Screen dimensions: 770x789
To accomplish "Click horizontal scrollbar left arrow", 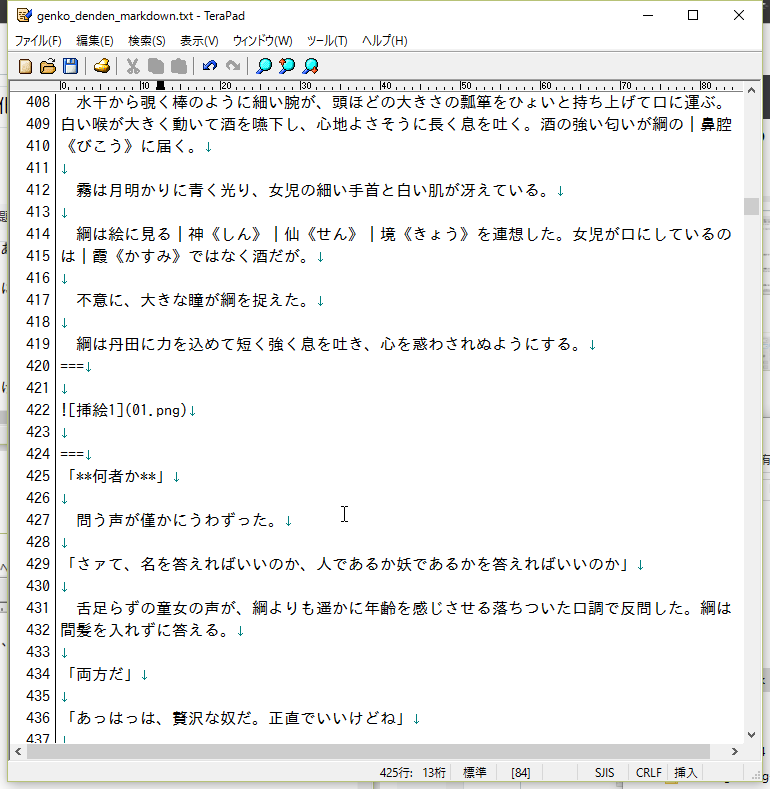I will coord(18,752).
